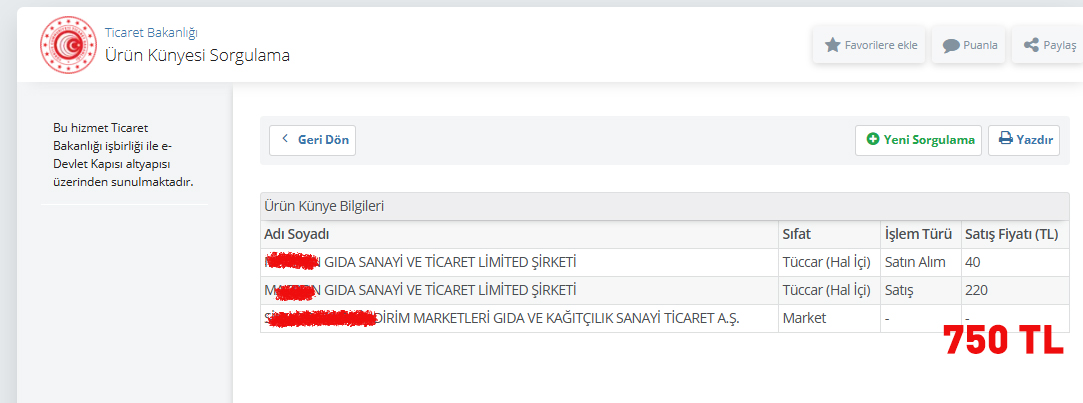Click the speech bubble icon in Puanla

pyautogui.click(x=951, y=46)
